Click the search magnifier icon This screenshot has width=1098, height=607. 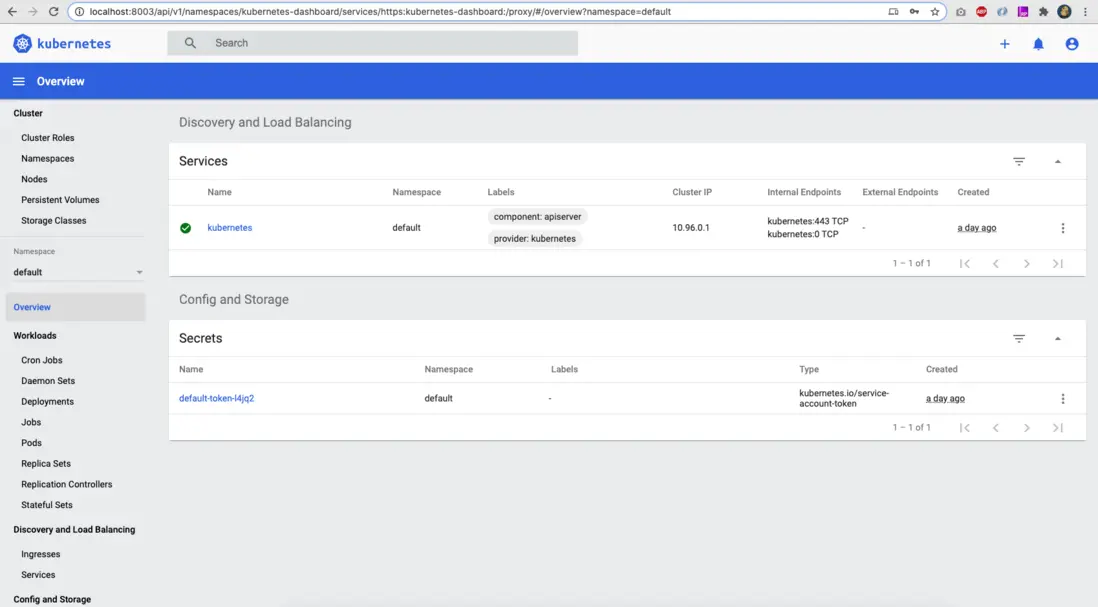[x=190, y=43]
